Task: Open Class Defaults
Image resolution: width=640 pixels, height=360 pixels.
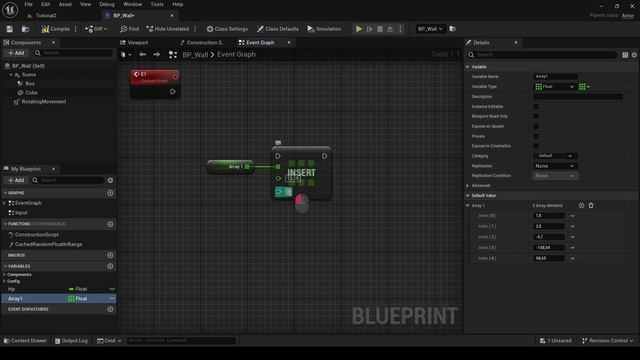Action: coord(278,29)
